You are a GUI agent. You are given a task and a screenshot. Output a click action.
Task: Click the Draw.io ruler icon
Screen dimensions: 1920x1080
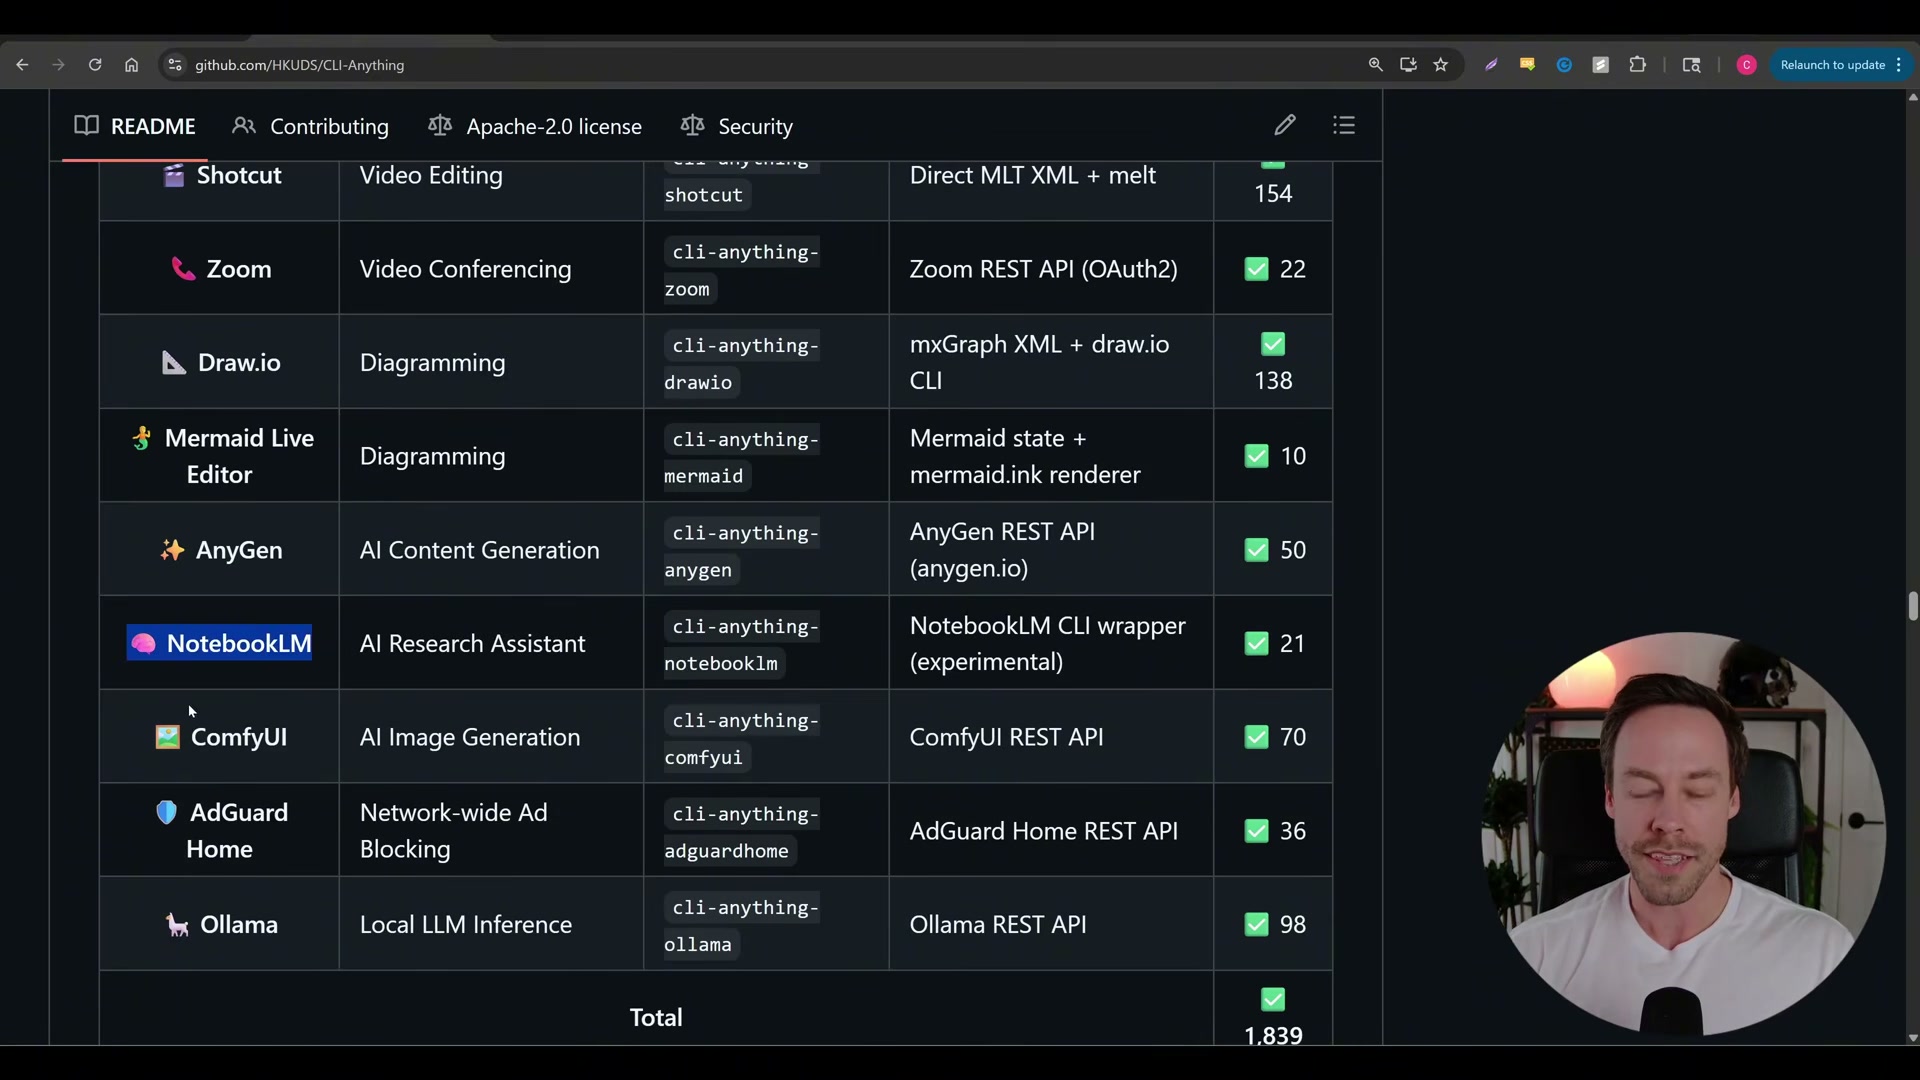coord(174,362)
